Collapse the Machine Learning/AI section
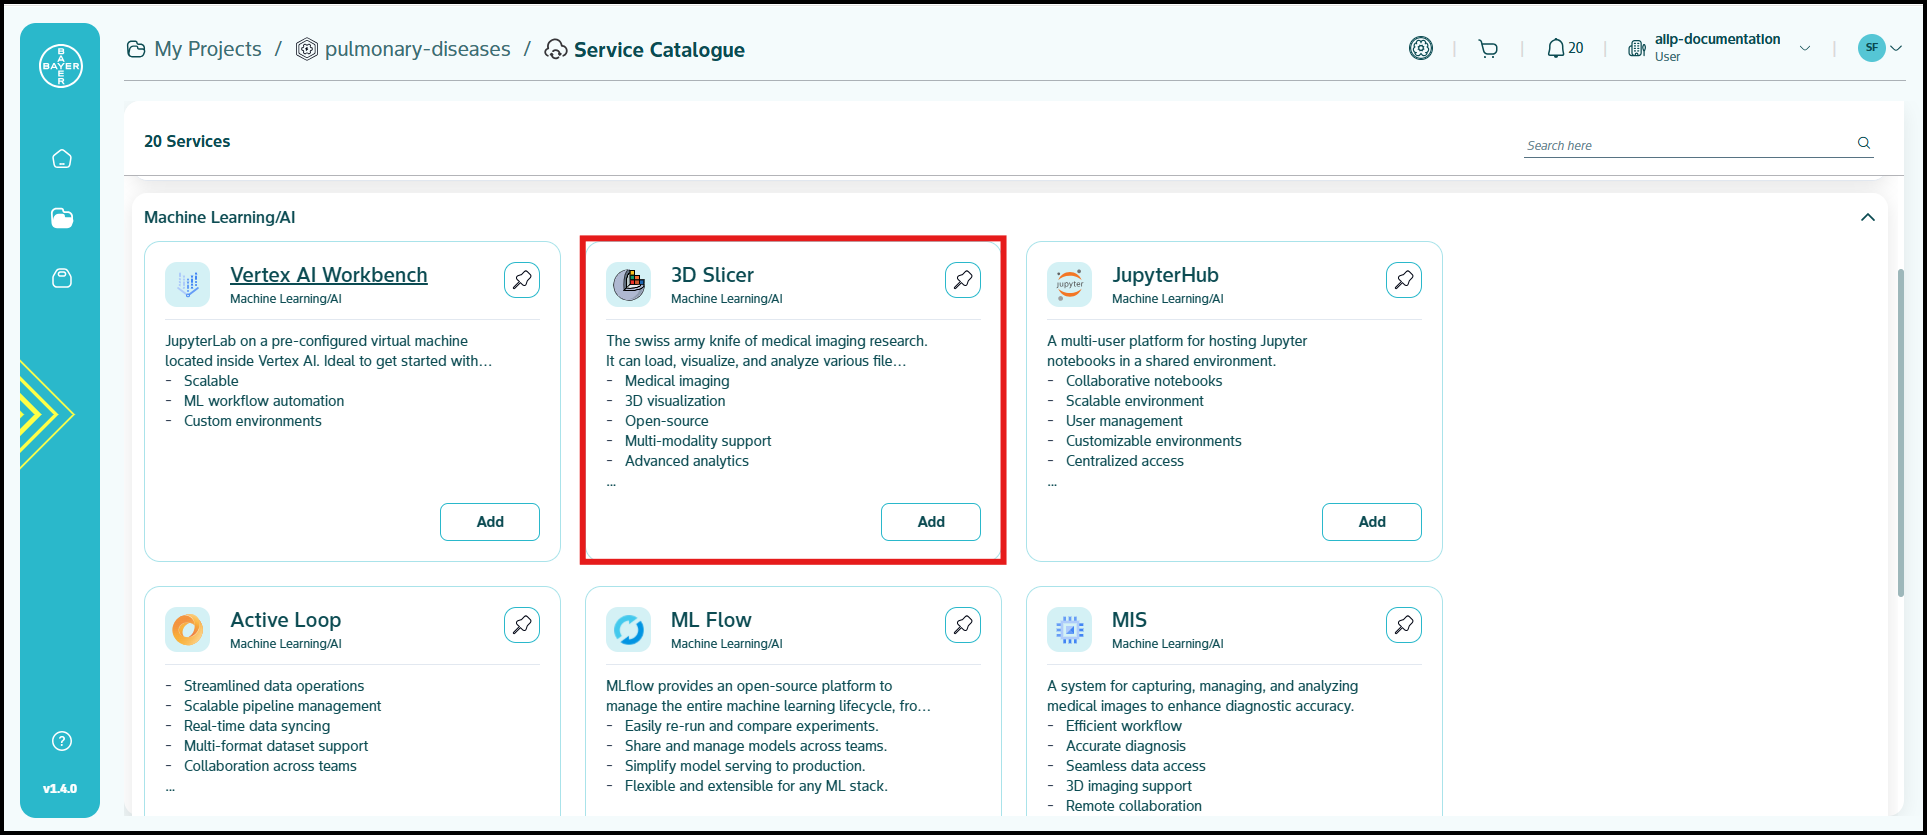Image resolution: width=1927 pixels, height=835 pixels. pyautogui.click(x=1867, y=218)
